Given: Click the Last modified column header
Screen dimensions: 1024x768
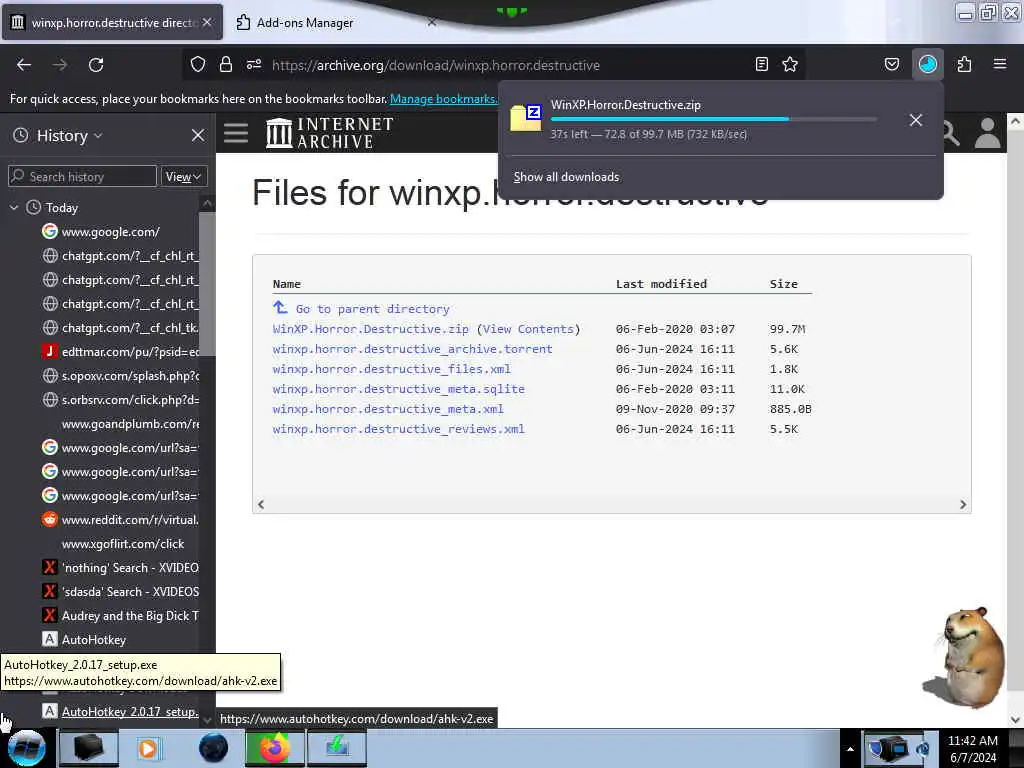Looking at the screenshot, I should pyautogui.click(x=661, y=284).
